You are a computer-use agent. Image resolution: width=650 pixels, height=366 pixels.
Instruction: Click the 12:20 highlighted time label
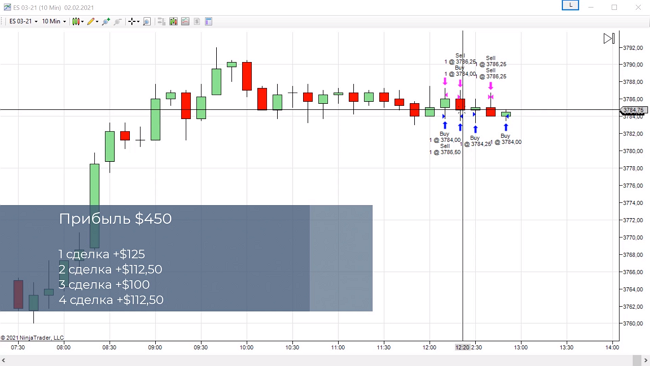coord(462,347)
